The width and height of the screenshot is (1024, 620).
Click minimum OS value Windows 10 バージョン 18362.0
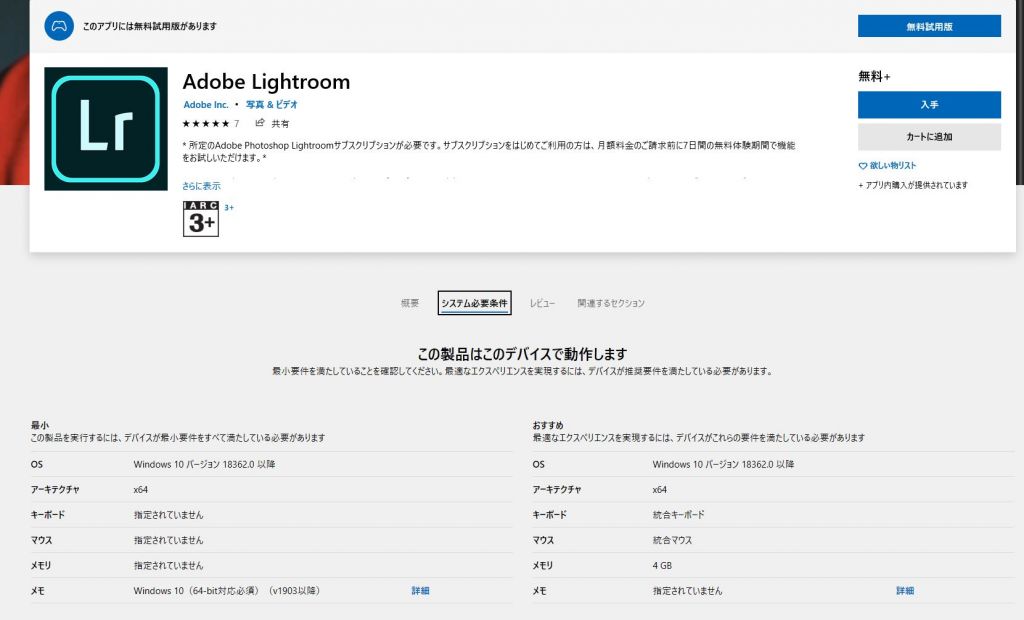(204, 465)
